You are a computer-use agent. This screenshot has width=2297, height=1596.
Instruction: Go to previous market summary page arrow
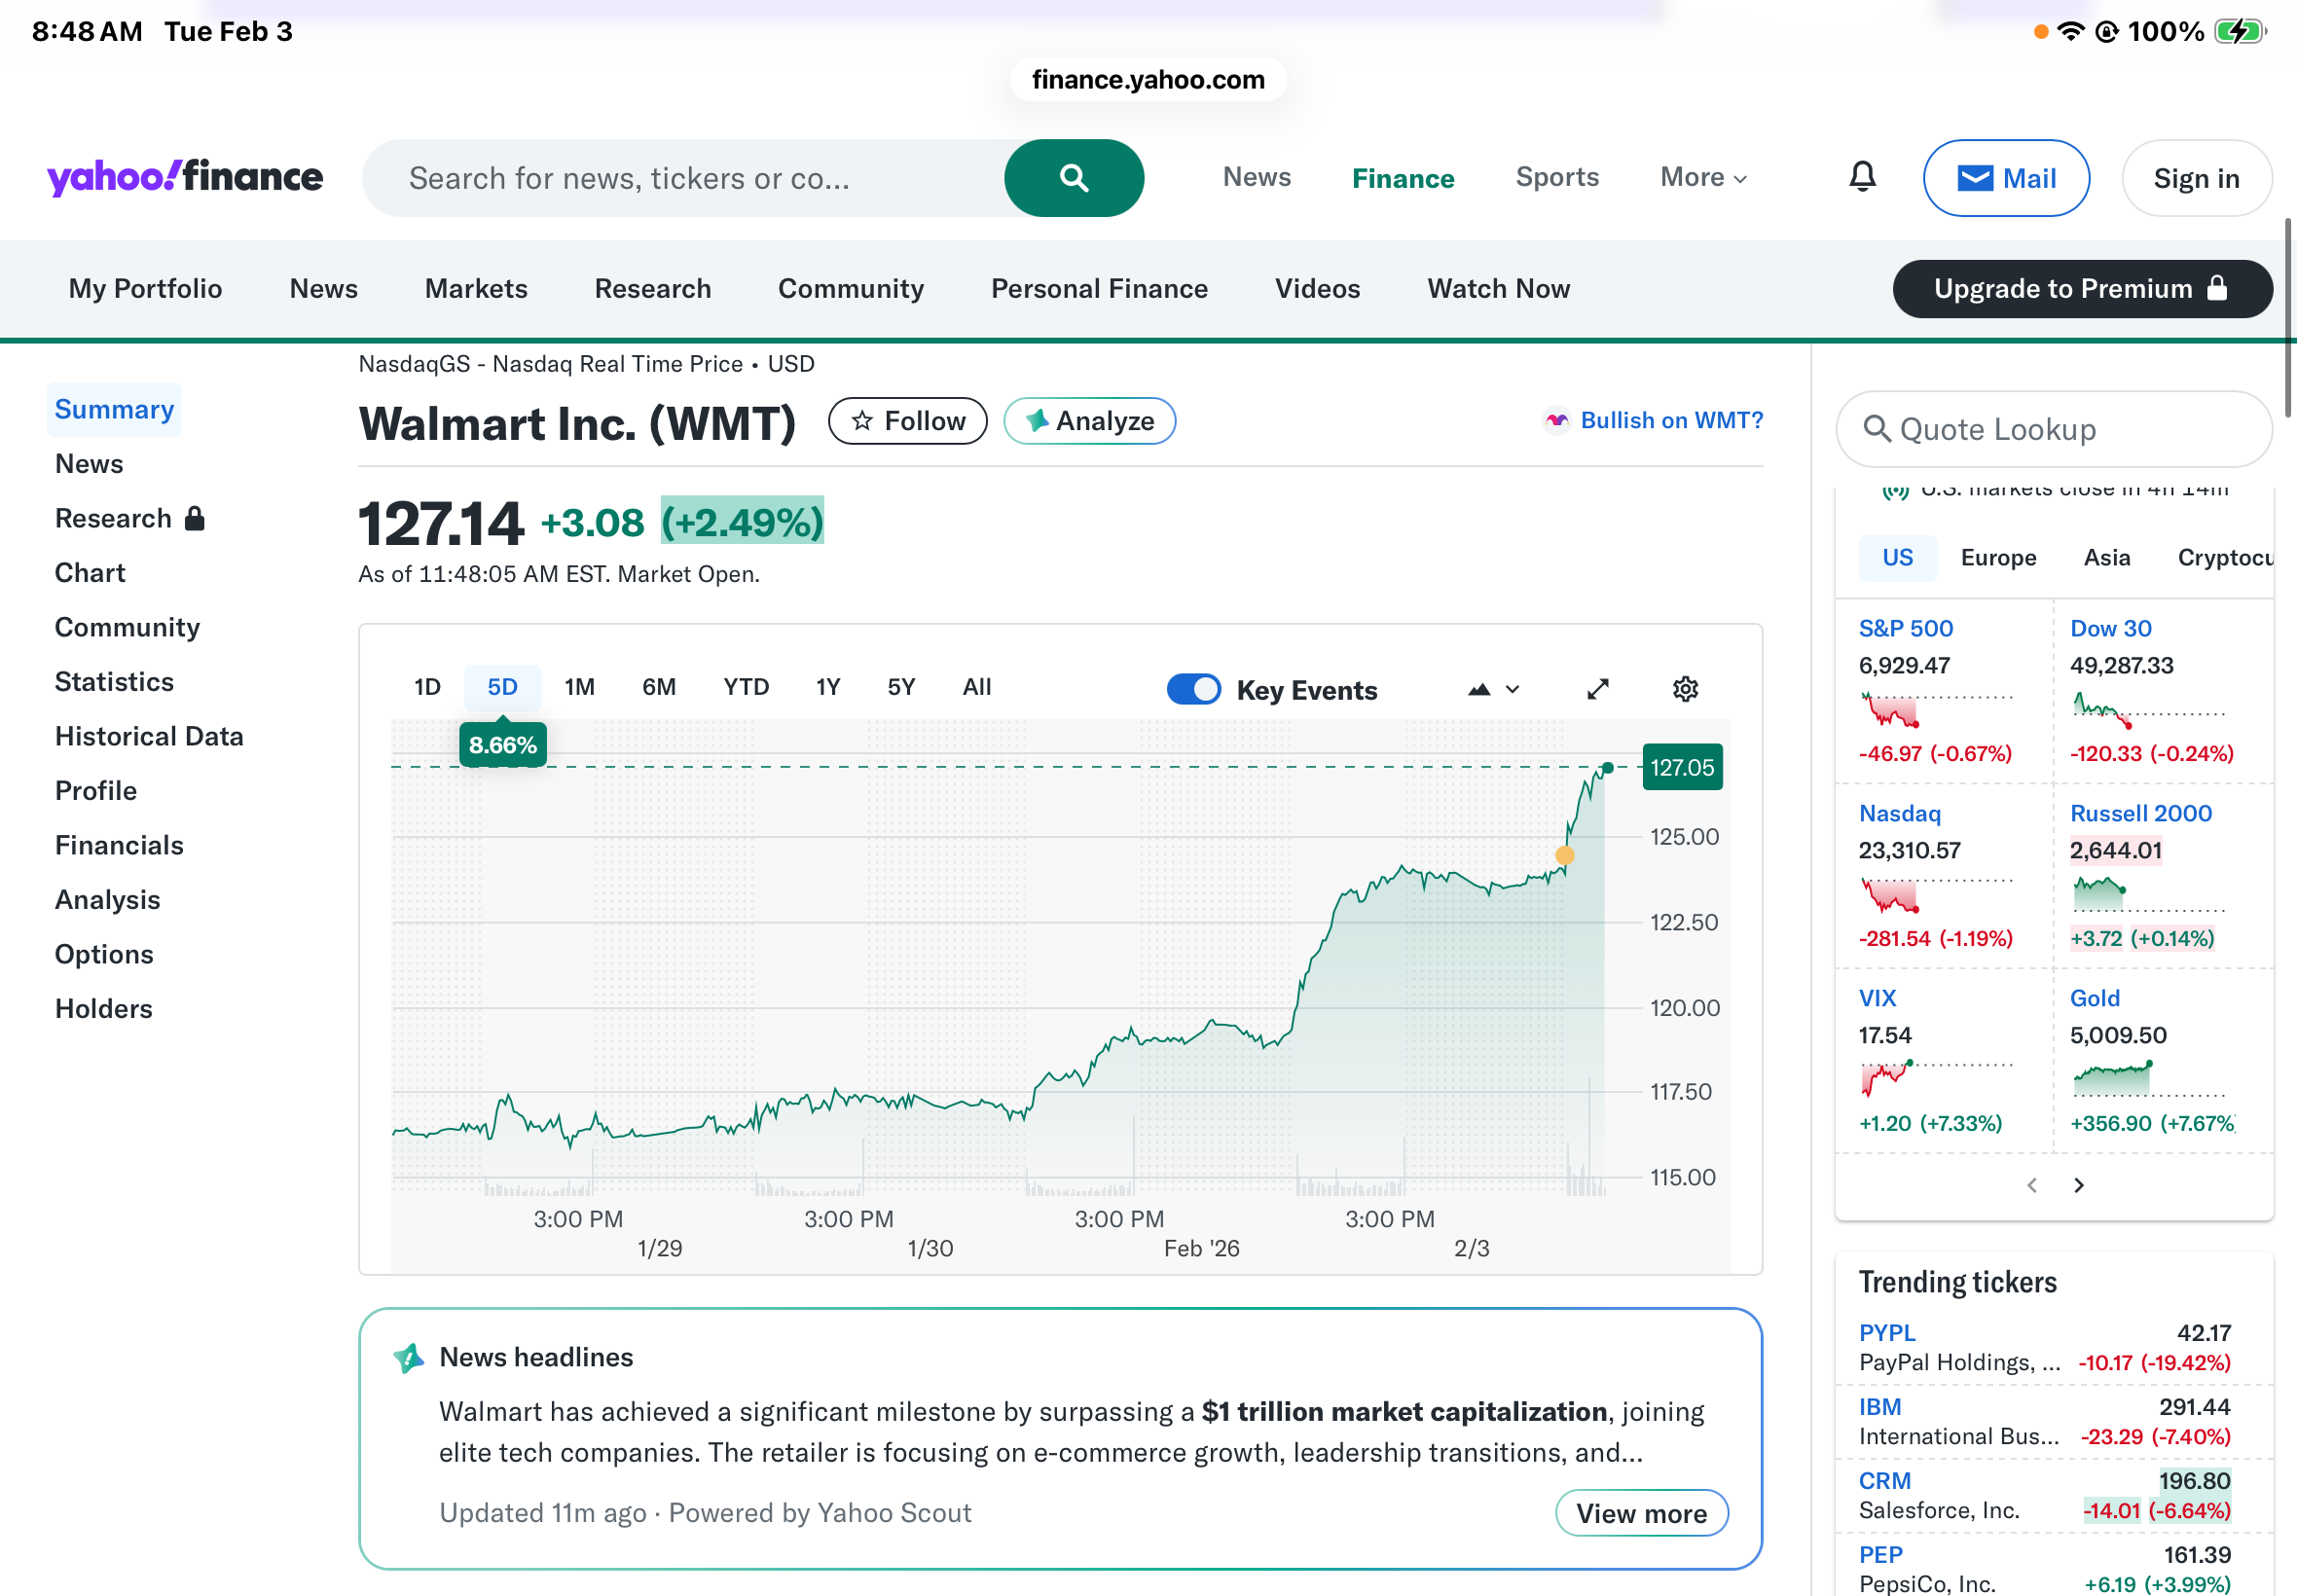[x=2031, y=1185]
